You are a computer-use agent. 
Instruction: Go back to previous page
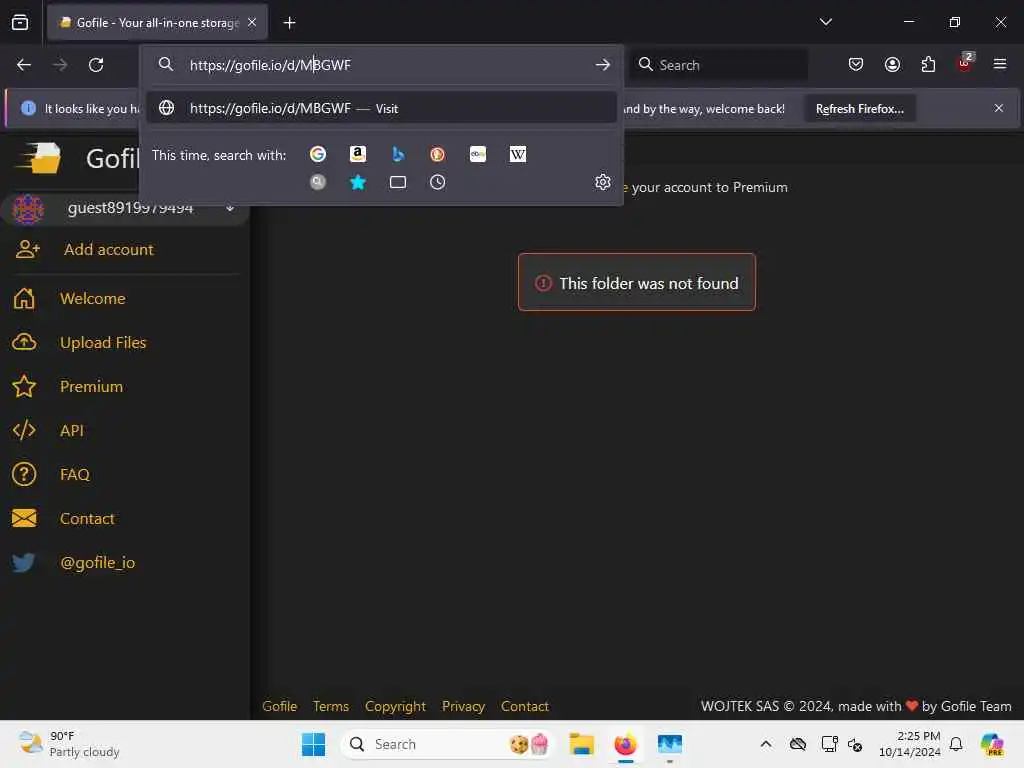[24, 65]
